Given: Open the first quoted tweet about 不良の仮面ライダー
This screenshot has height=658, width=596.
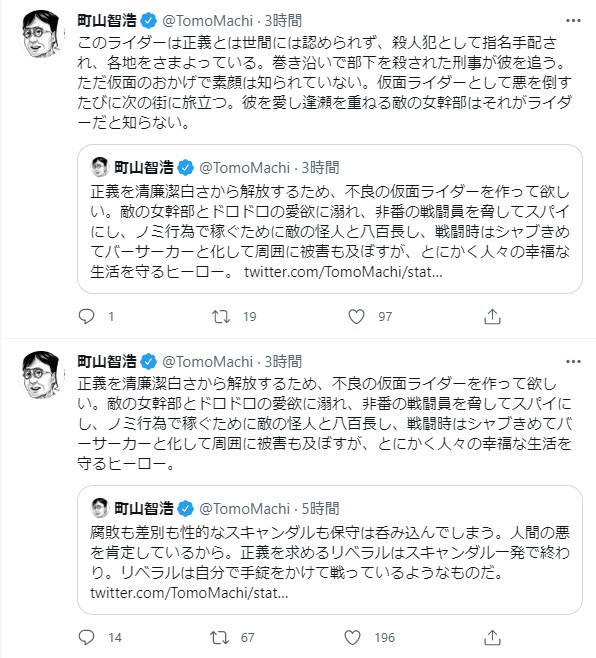Looking at the screenshot, I should pos(330,219).
